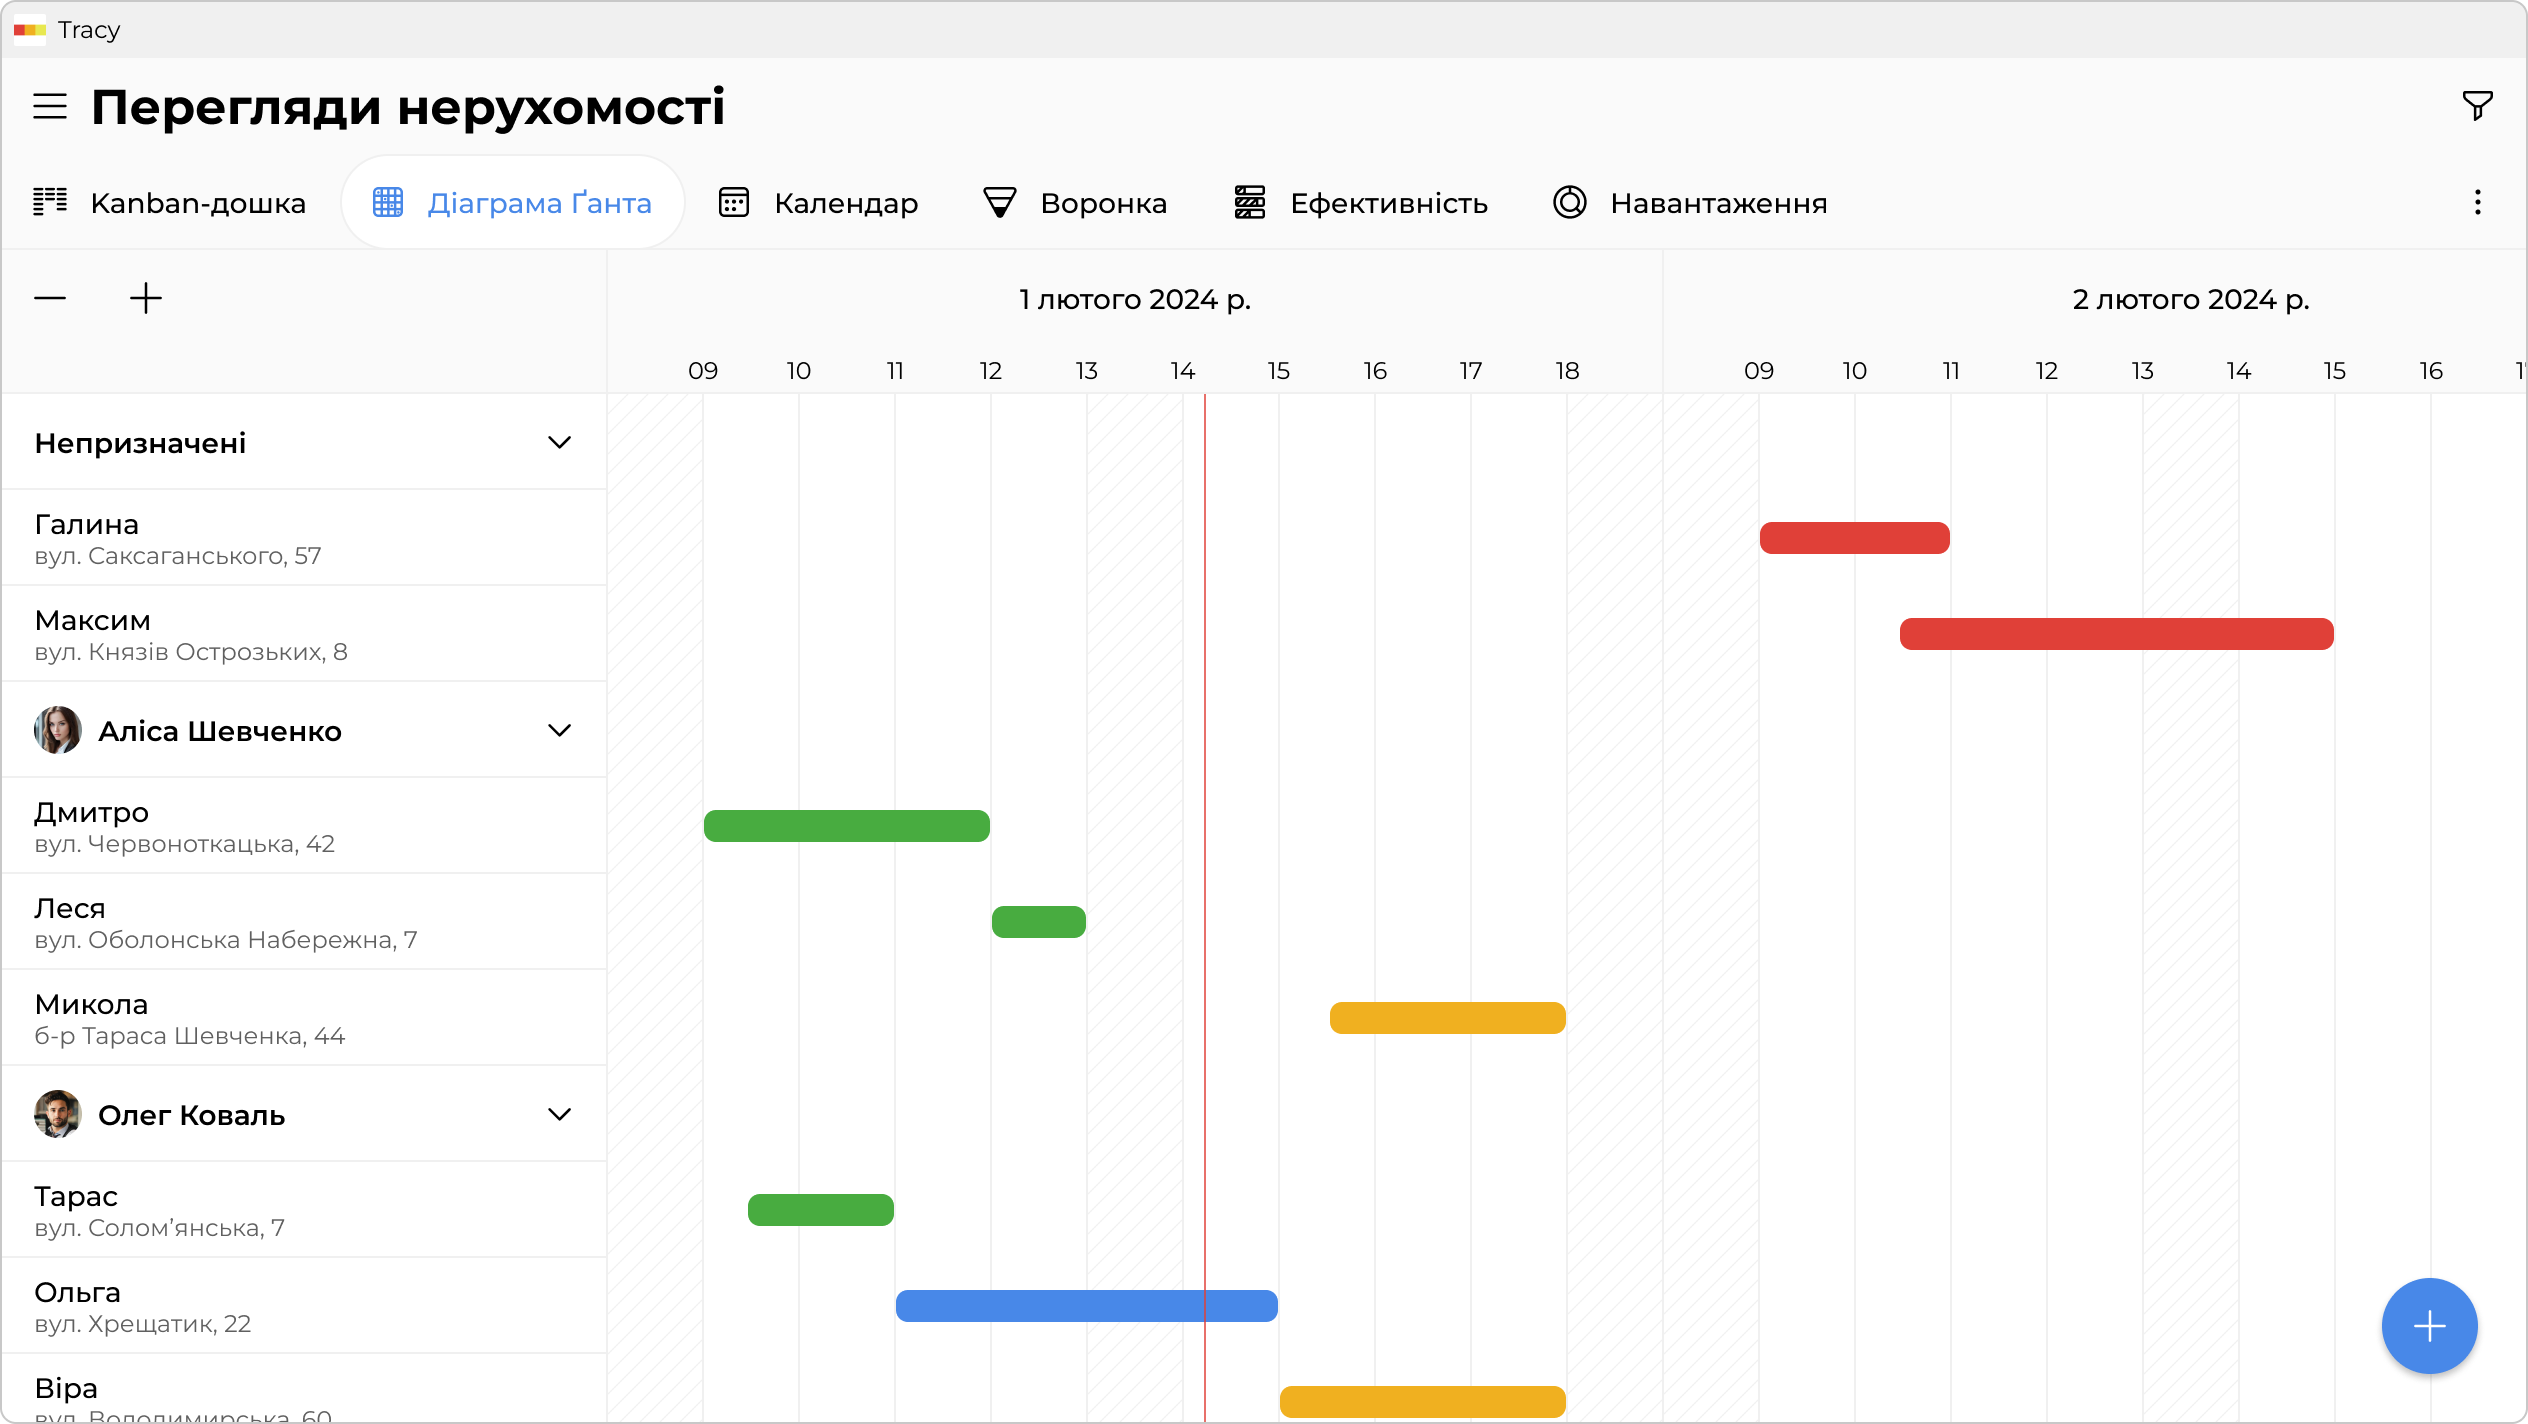Collapse Аліса Шевченко's task group
Viewport: 2528px width, 1424px height.
click(x=559, y=730)
